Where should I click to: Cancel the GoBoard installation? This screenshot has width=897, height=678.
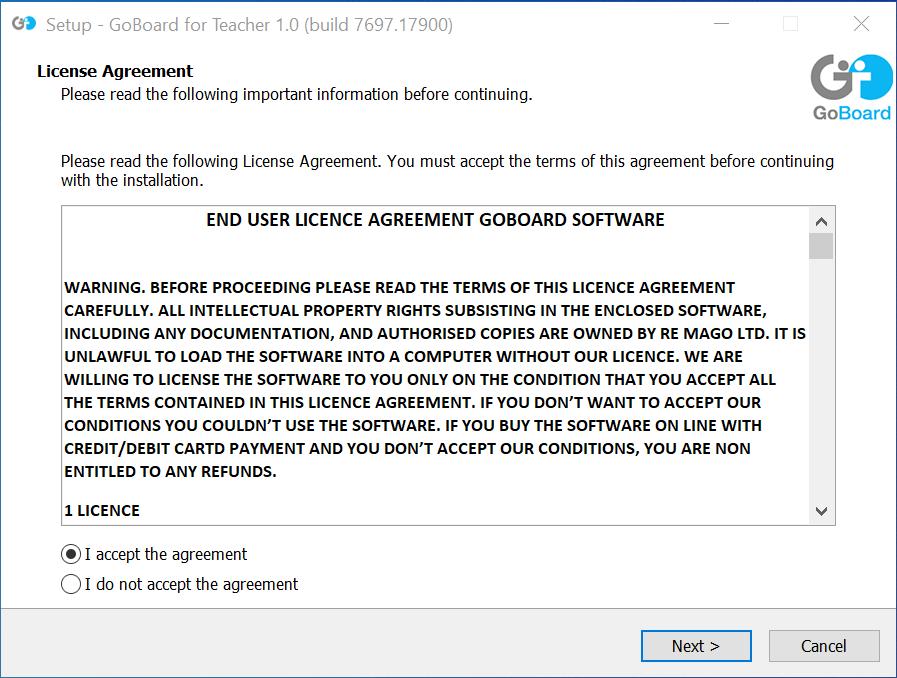(824, 646)
